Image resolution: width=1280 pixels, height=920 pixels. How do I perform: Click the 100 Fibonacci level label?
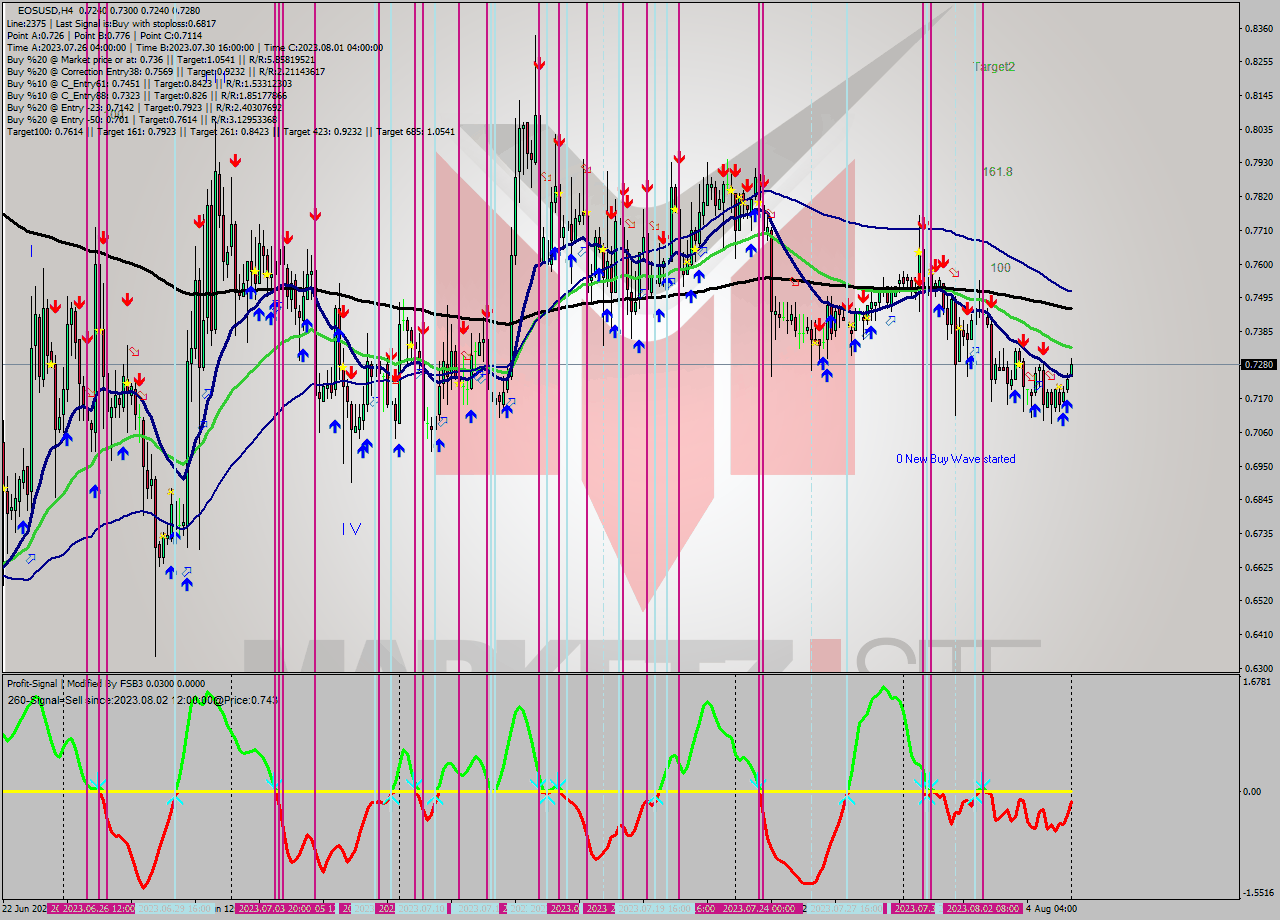1000,268
